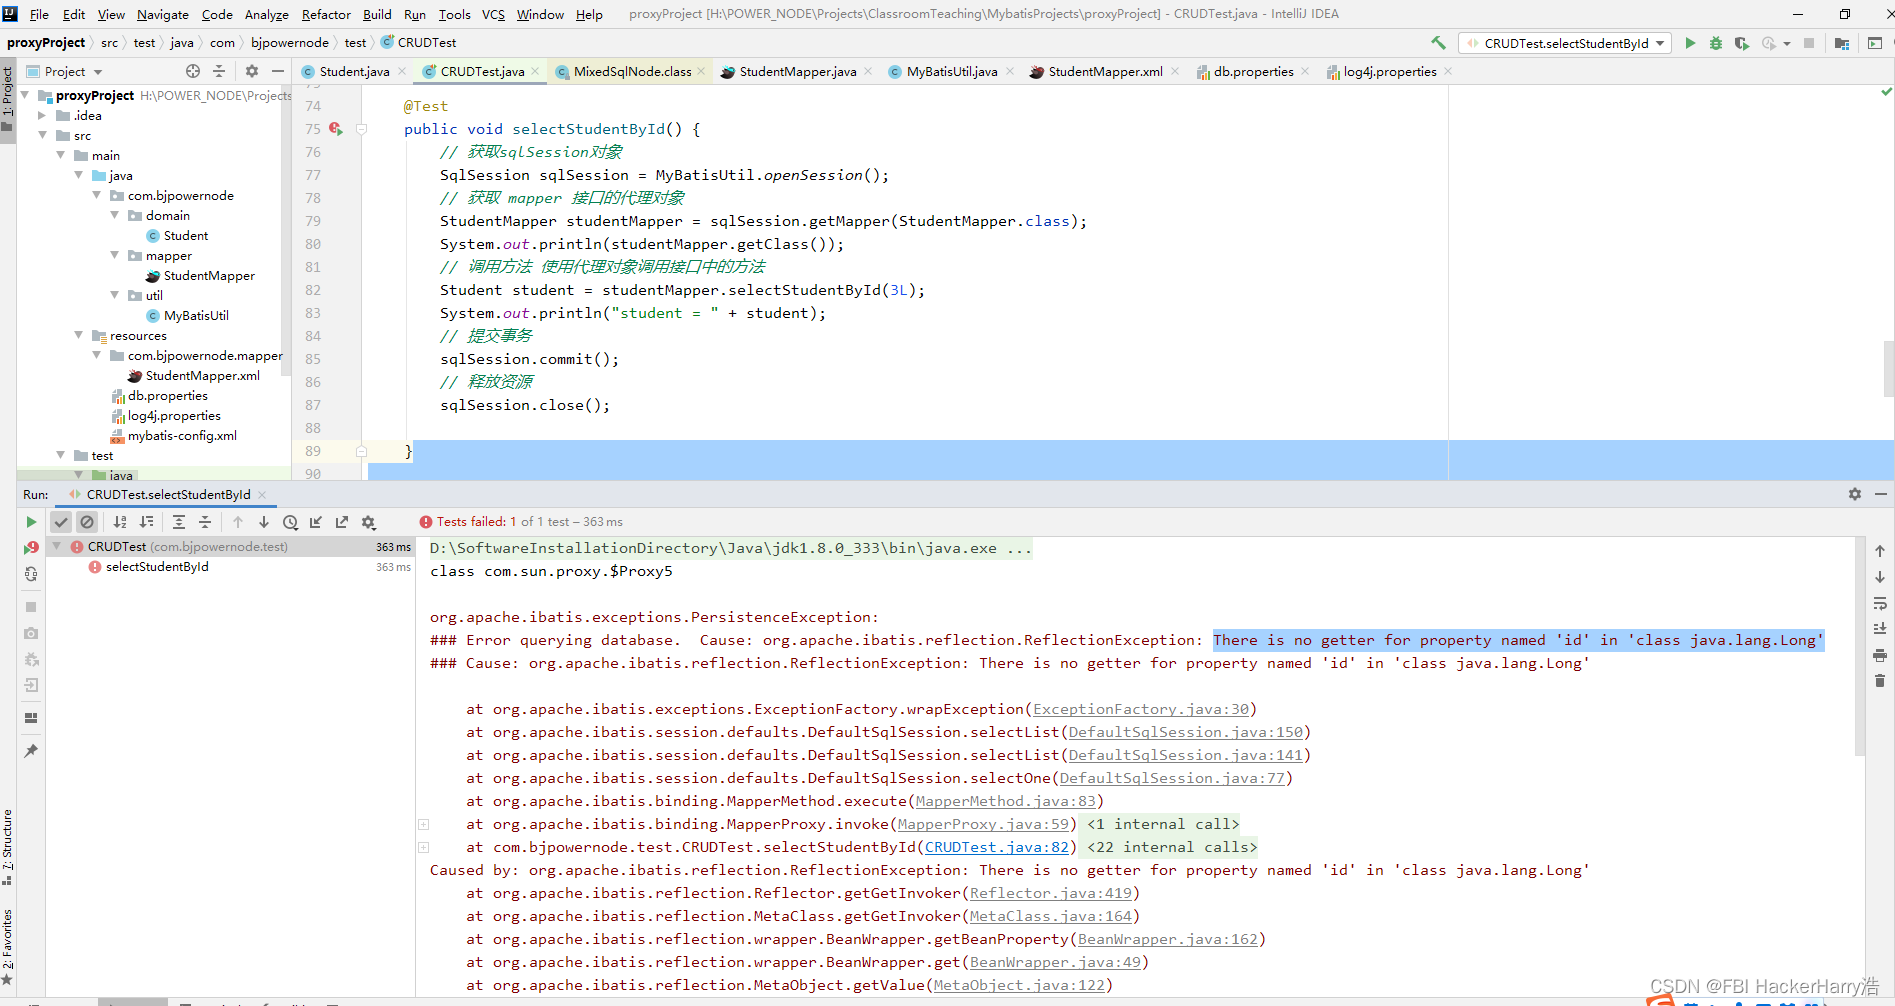Open Favorites tool window side tab
The height and width of the screenshot is (1006, 1895).
[8, 947]
